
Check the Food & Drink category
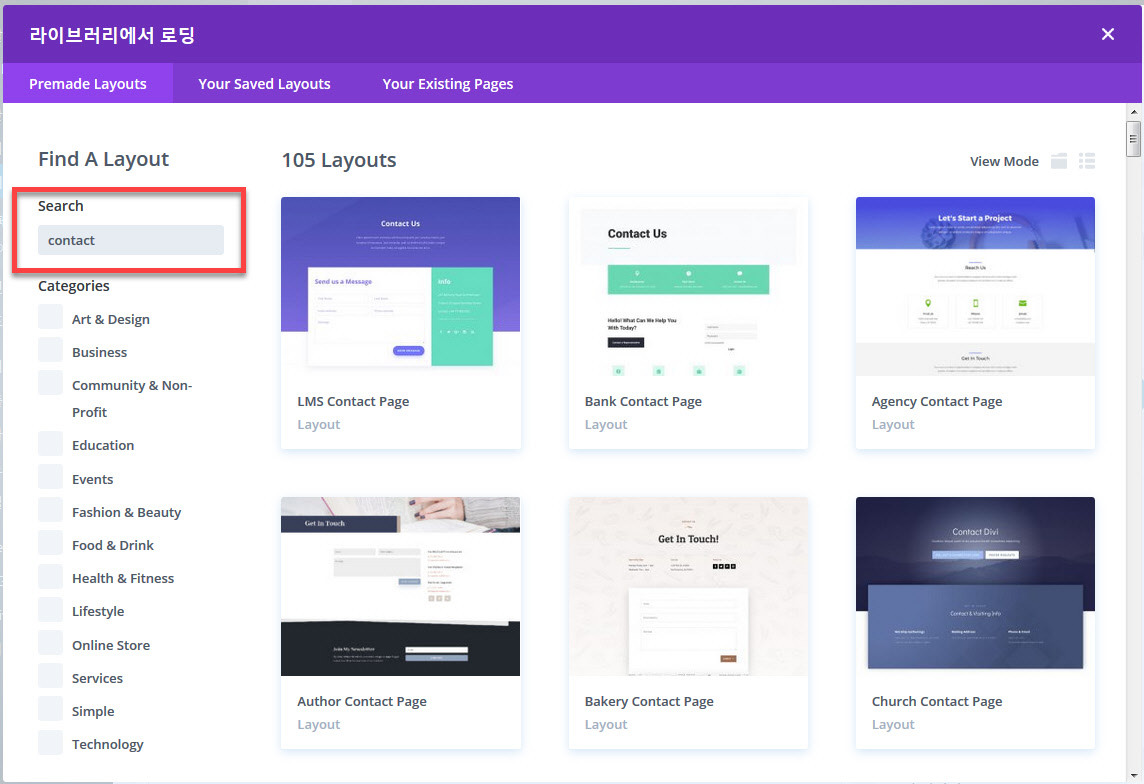[x=49, y=544]
